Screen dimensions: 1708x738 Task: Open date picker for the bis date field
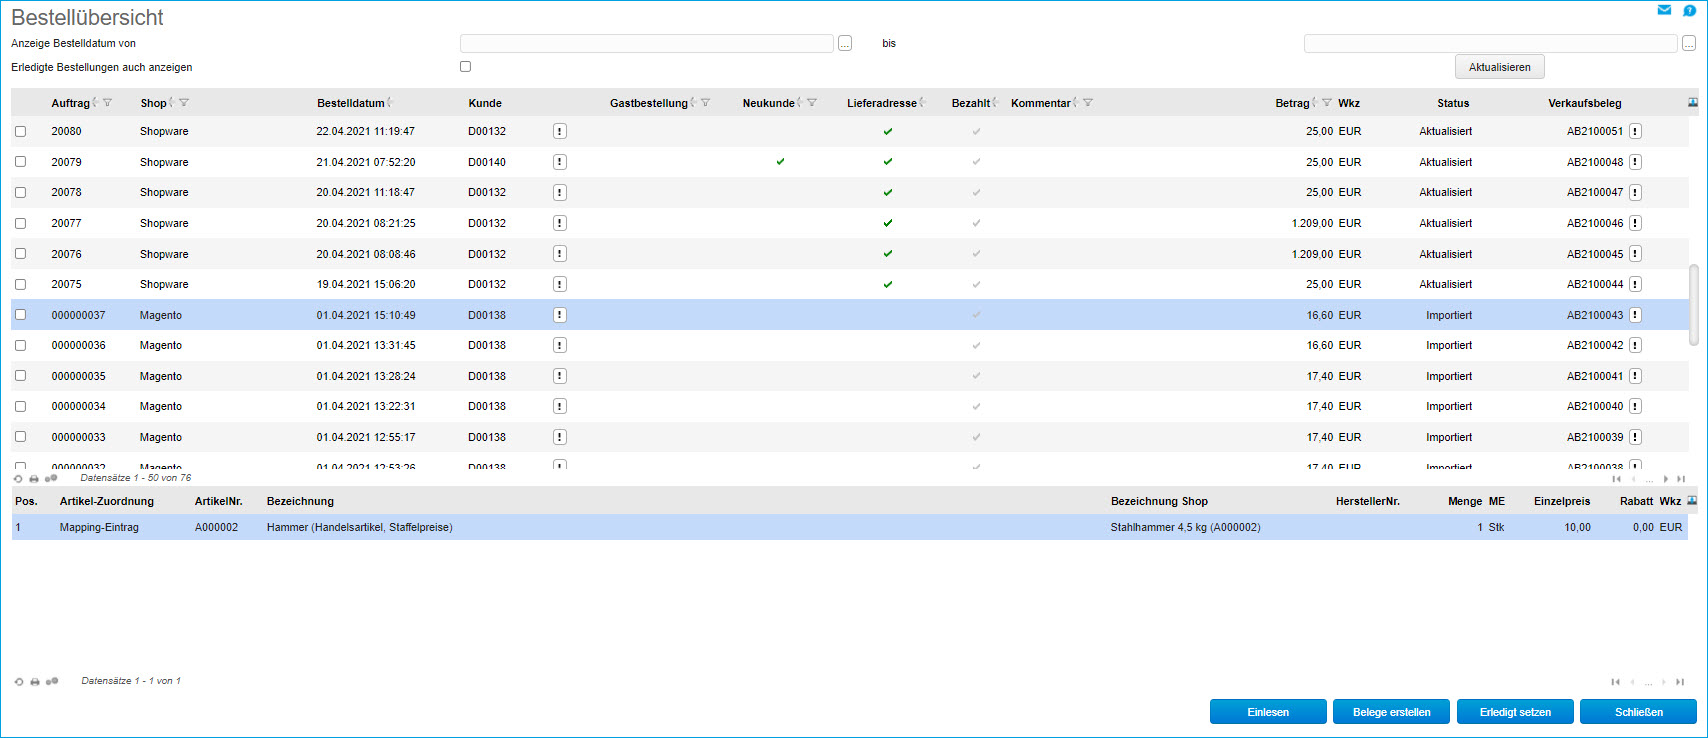pyautogui.click(x=1689, y=44)
